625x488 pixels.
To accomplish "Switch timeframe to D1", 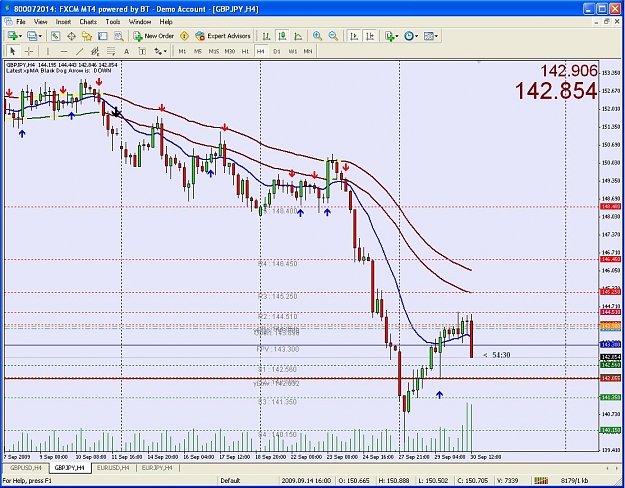I will tap(277, 51).
